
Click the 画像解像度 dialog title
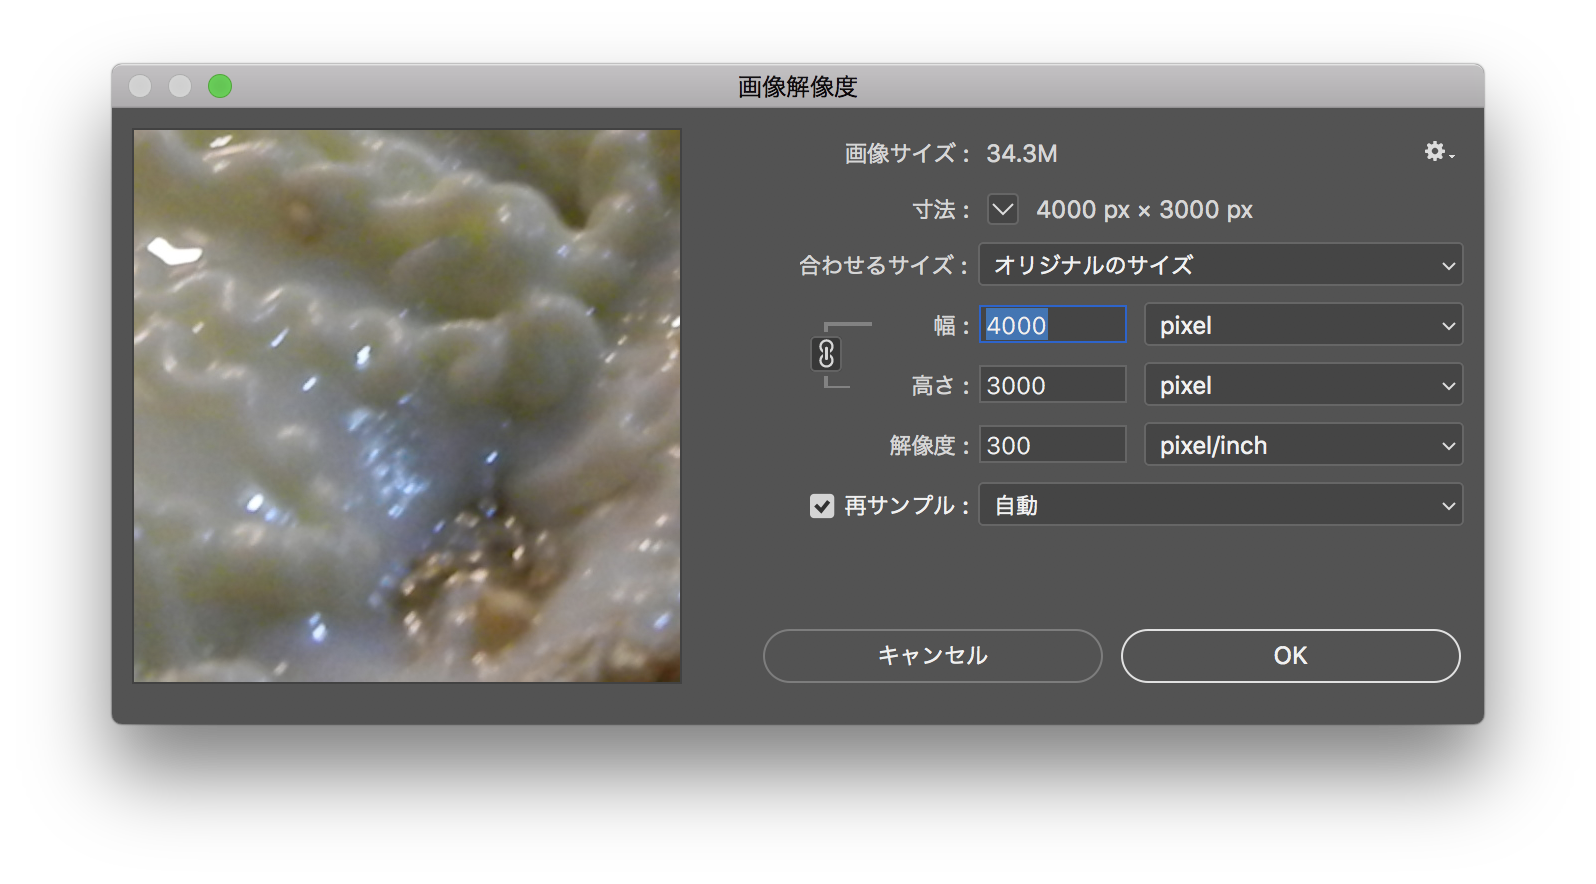(x=798, y=87)
